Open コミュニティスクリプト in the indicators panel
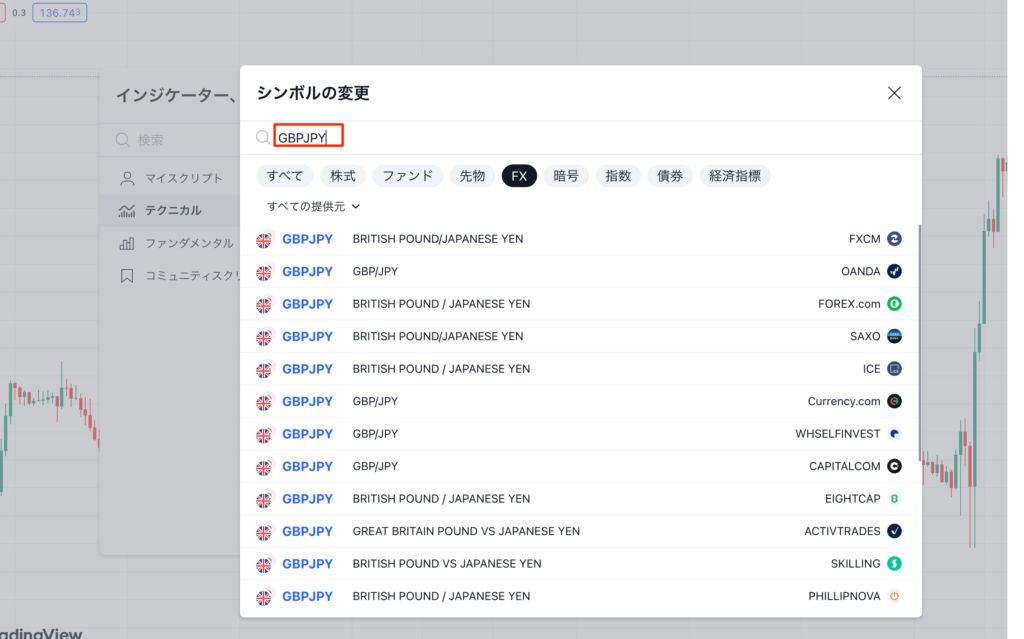 point(171,276)
